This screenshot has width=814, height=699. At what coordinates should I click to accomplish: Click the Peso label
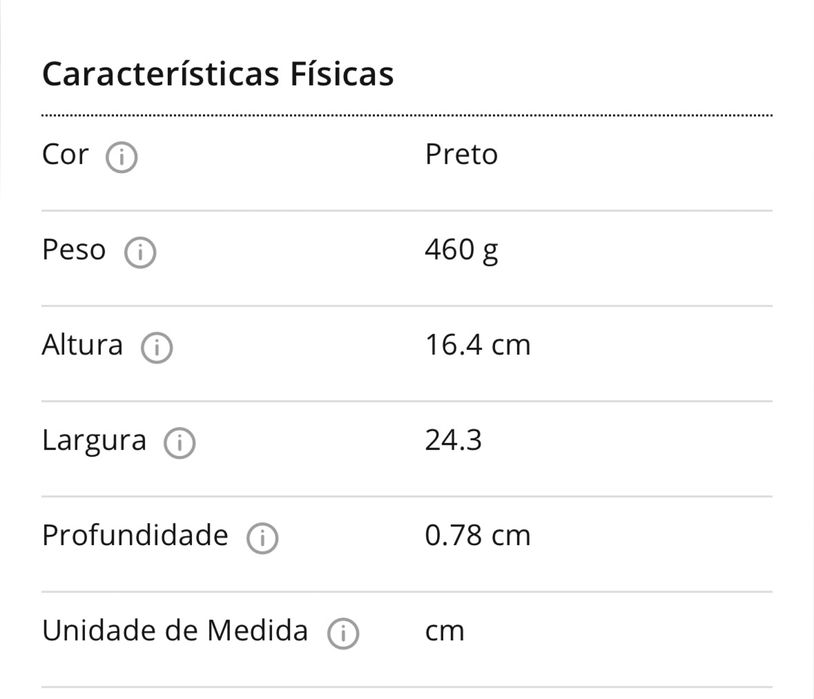pyautogui.click(x=73, y=250)
